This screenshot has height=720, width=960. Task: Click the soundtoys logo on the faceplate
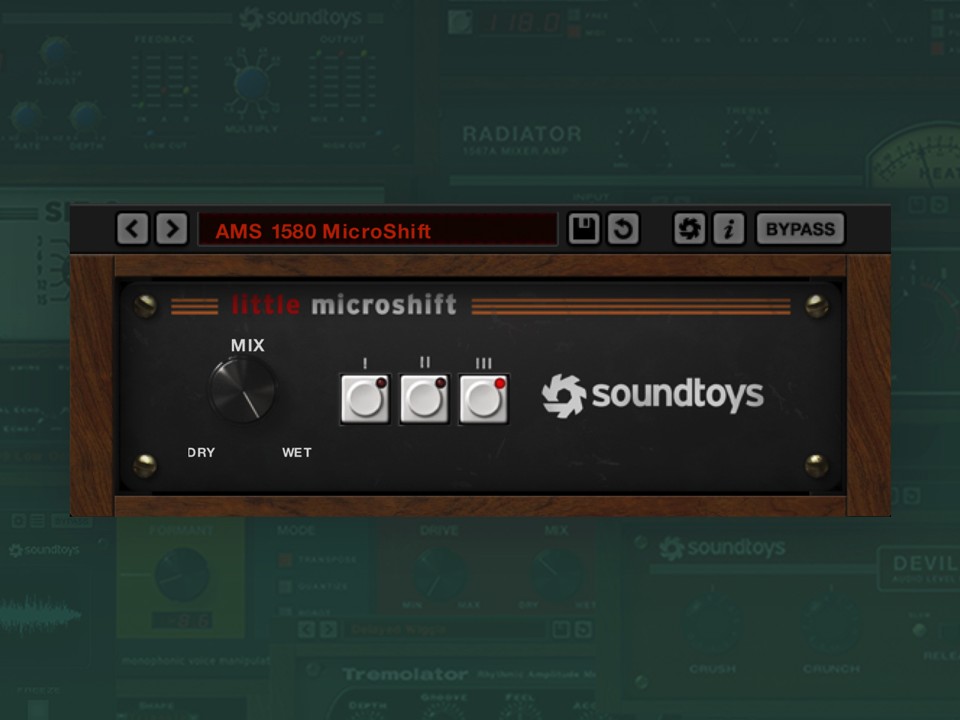[652, 394]
